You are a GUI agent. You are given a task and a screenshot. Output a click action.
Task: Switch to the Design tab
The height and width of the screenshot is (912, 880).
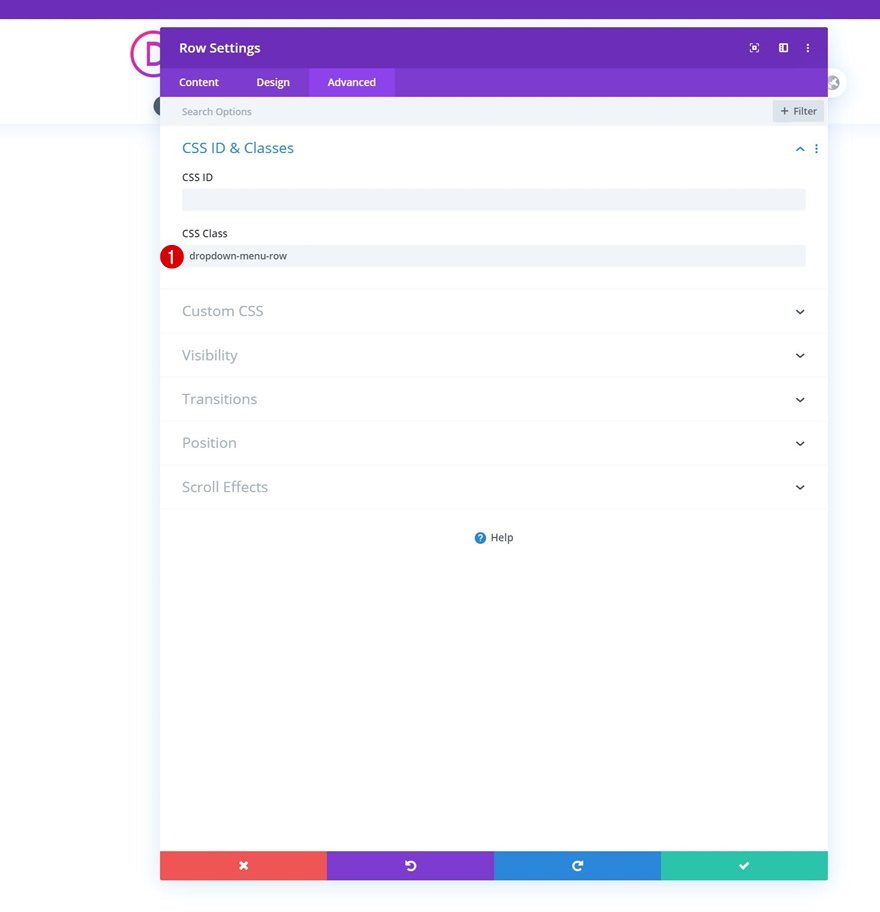click(x=272, y=82)
